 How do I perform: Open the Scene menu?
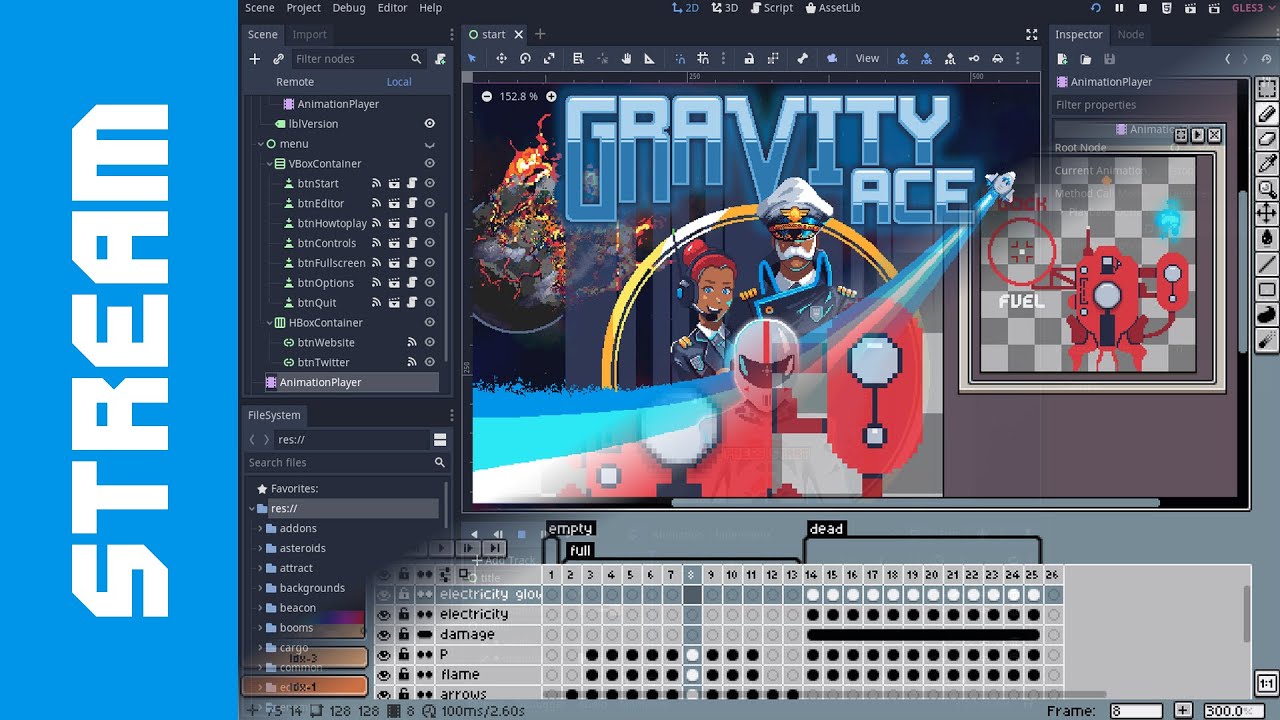260,8
